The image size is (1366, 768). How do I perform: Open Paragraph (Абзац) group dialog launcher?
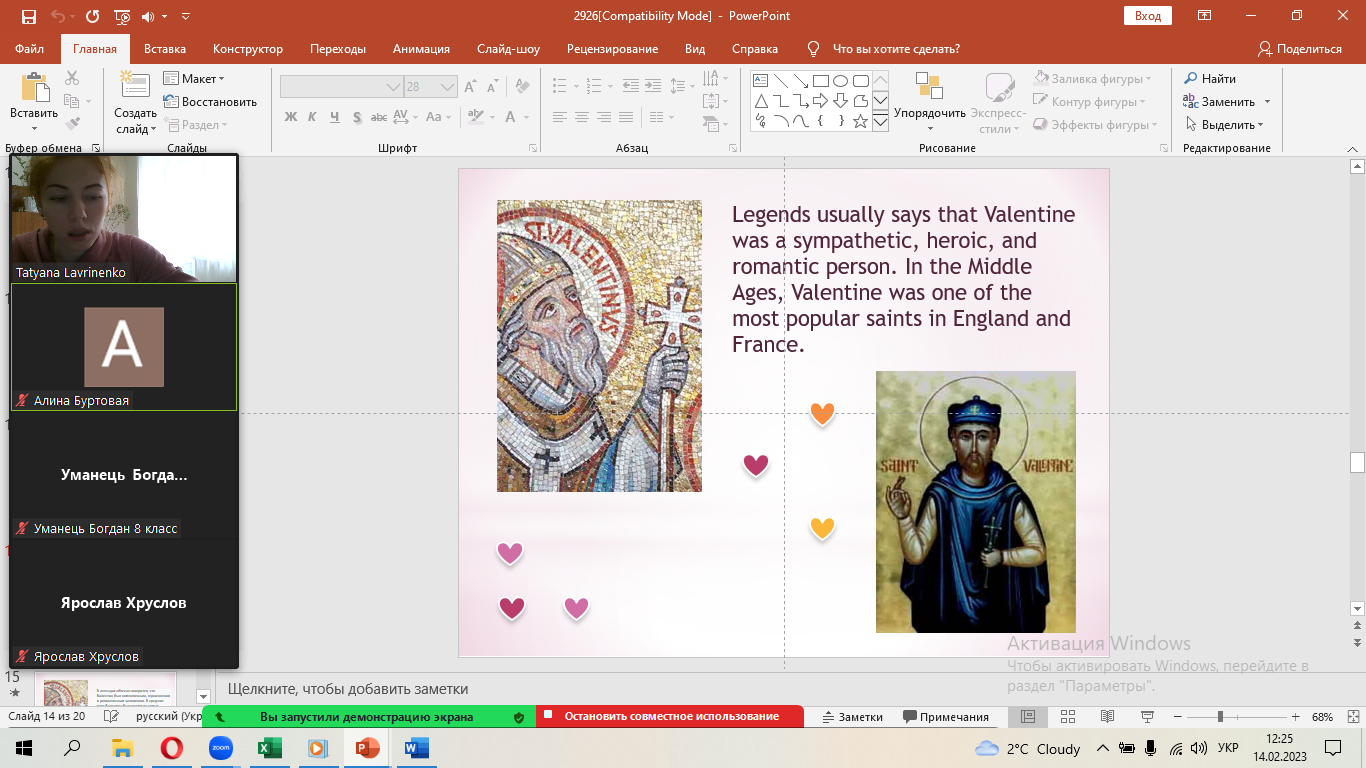[731, 148]
